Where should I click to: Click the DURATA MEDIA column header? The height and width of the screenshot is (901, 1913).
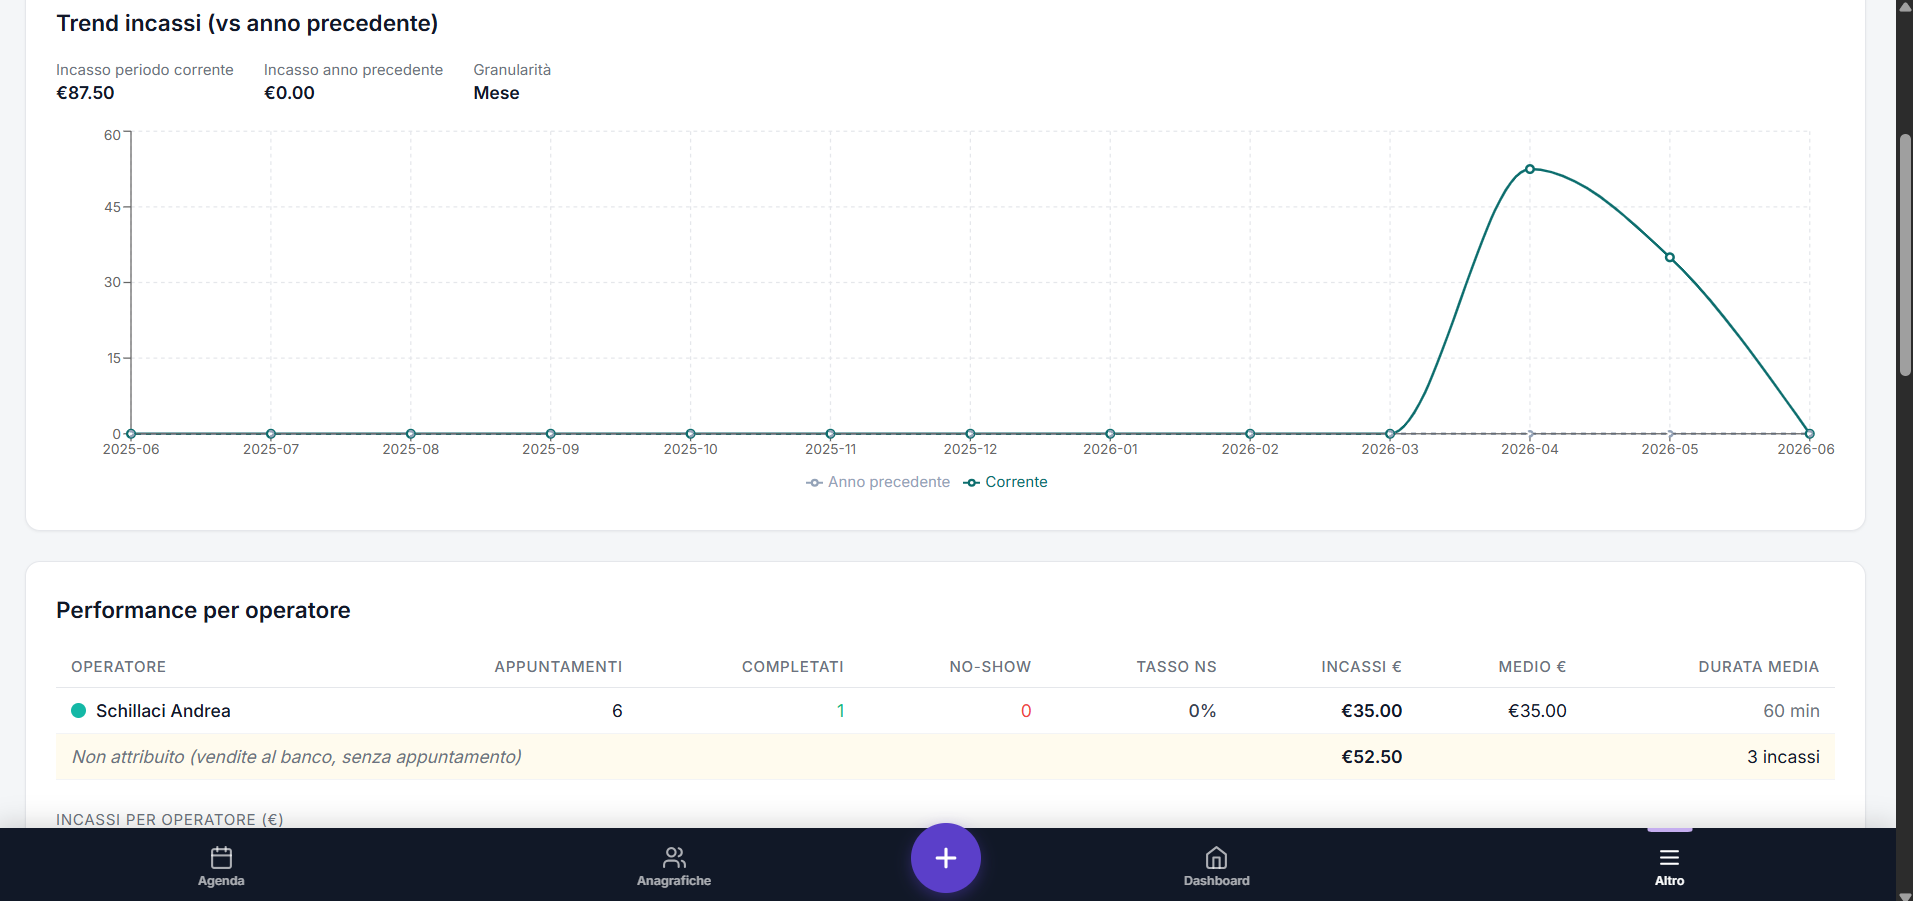click(x=1758, y=667)
